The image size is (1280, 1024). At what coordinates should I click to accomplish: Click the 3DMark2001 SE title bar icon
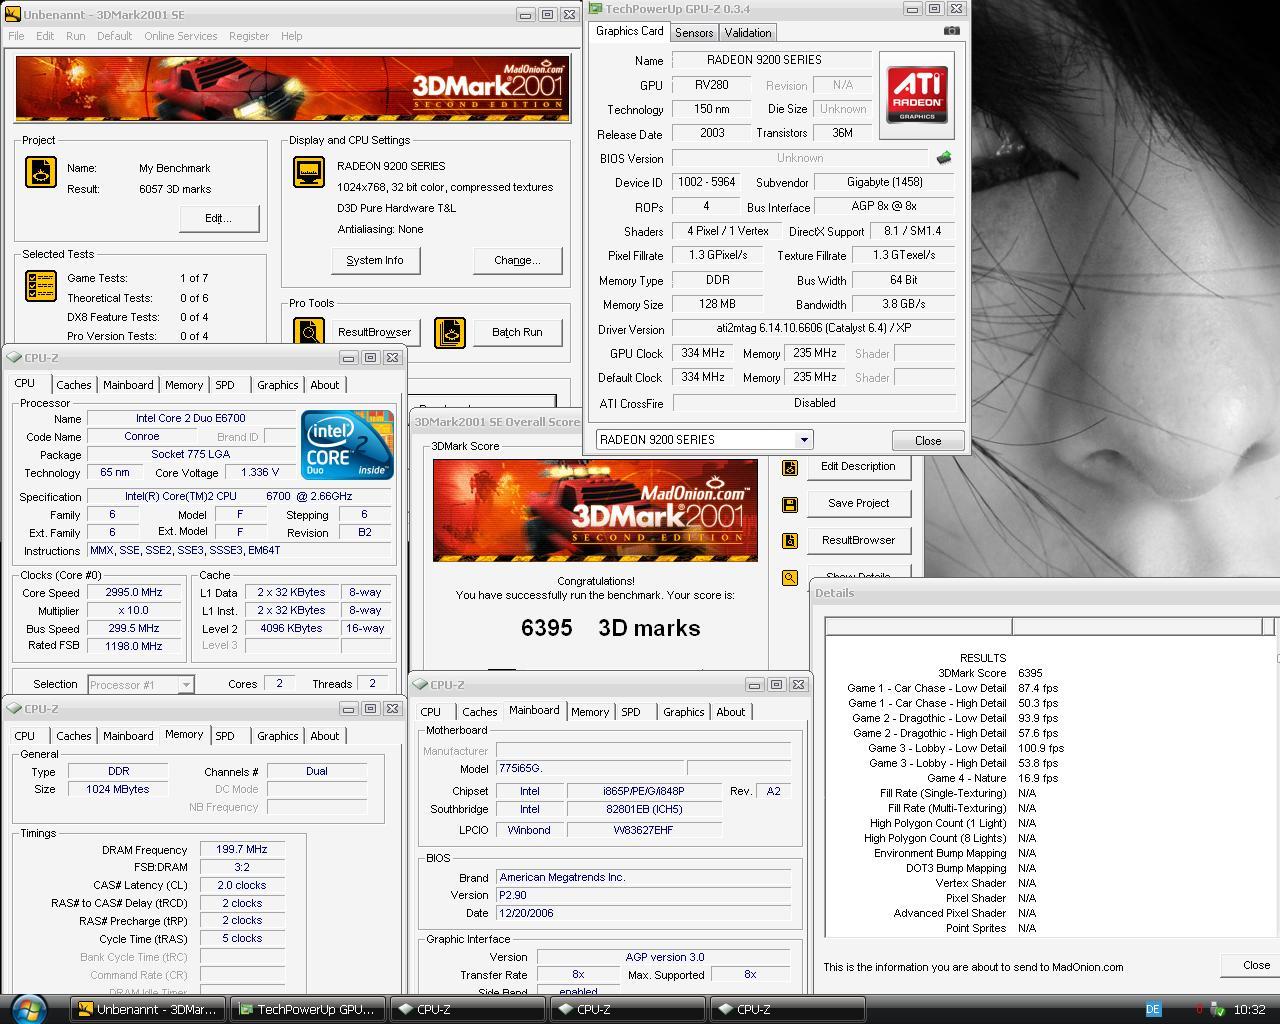pyautogui.click(x=13, y=15)
